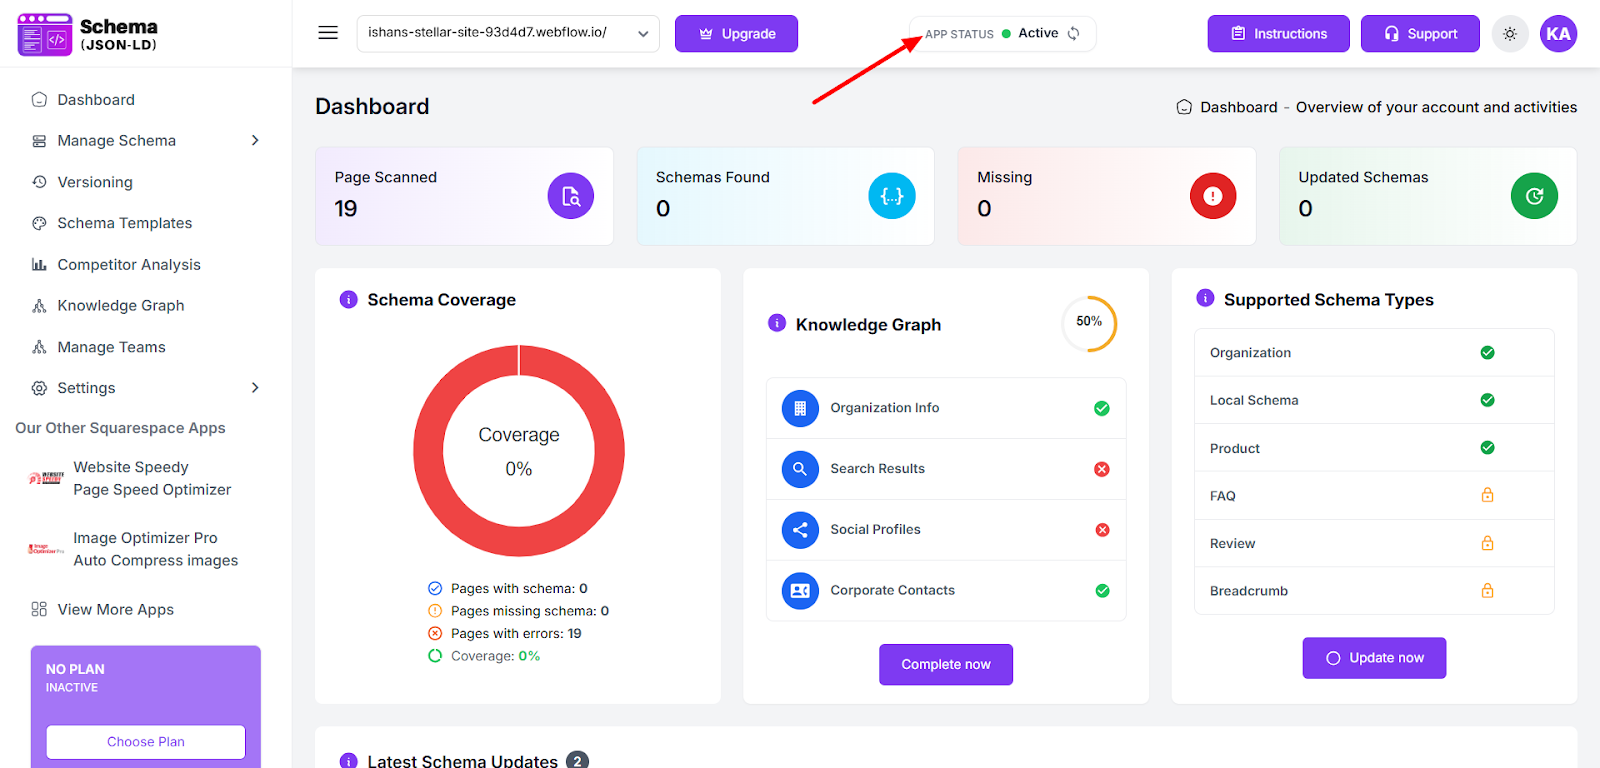1600x768 pixels.
Task: Expand the Manage Schema submenu
Action: point(255,141)
